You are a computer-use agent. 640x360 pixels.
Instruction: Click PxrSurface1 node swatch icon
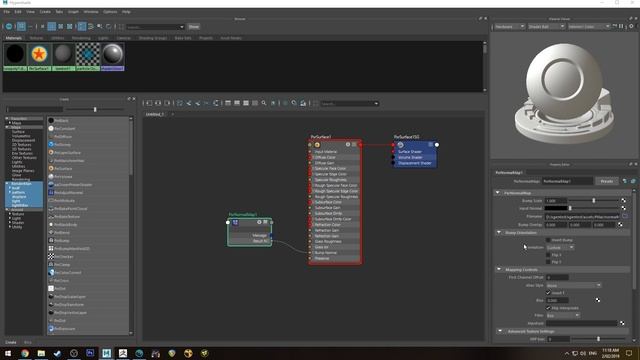click(317, 144)
